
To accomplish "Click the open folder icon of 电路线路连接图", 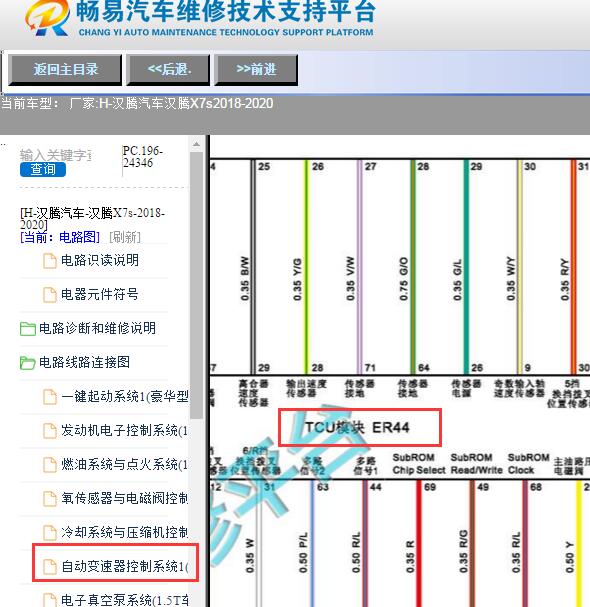I will (x=28, y=363).
